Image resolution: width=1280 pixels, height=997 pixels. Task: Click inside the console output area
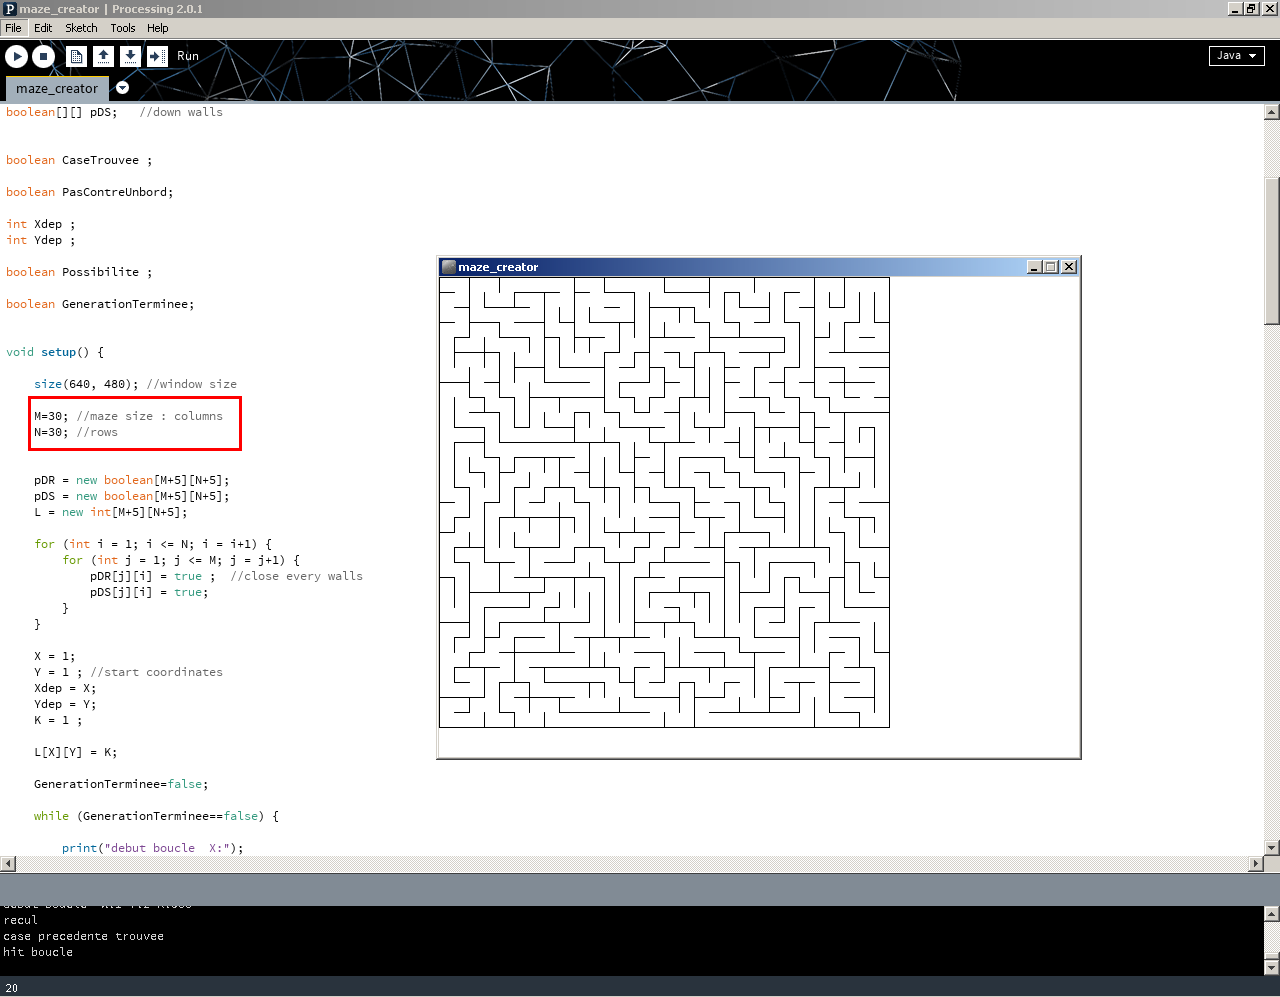pyautogui.click(x=400, y=940)
